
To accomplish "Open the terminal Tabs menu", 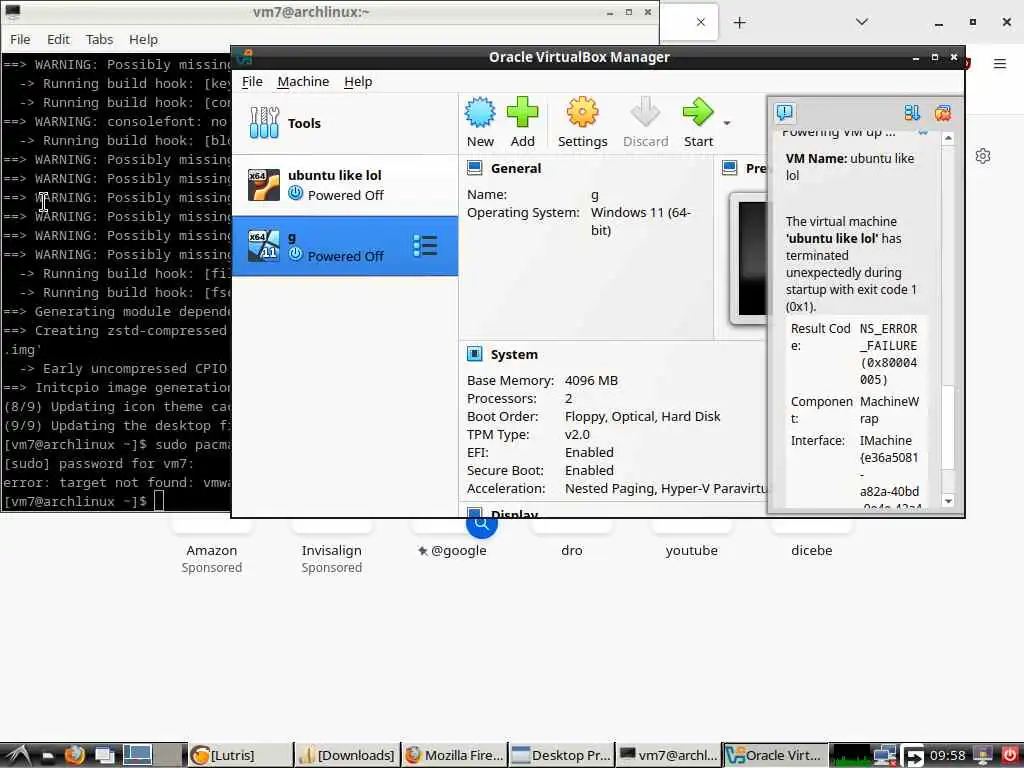I will 99,39.
